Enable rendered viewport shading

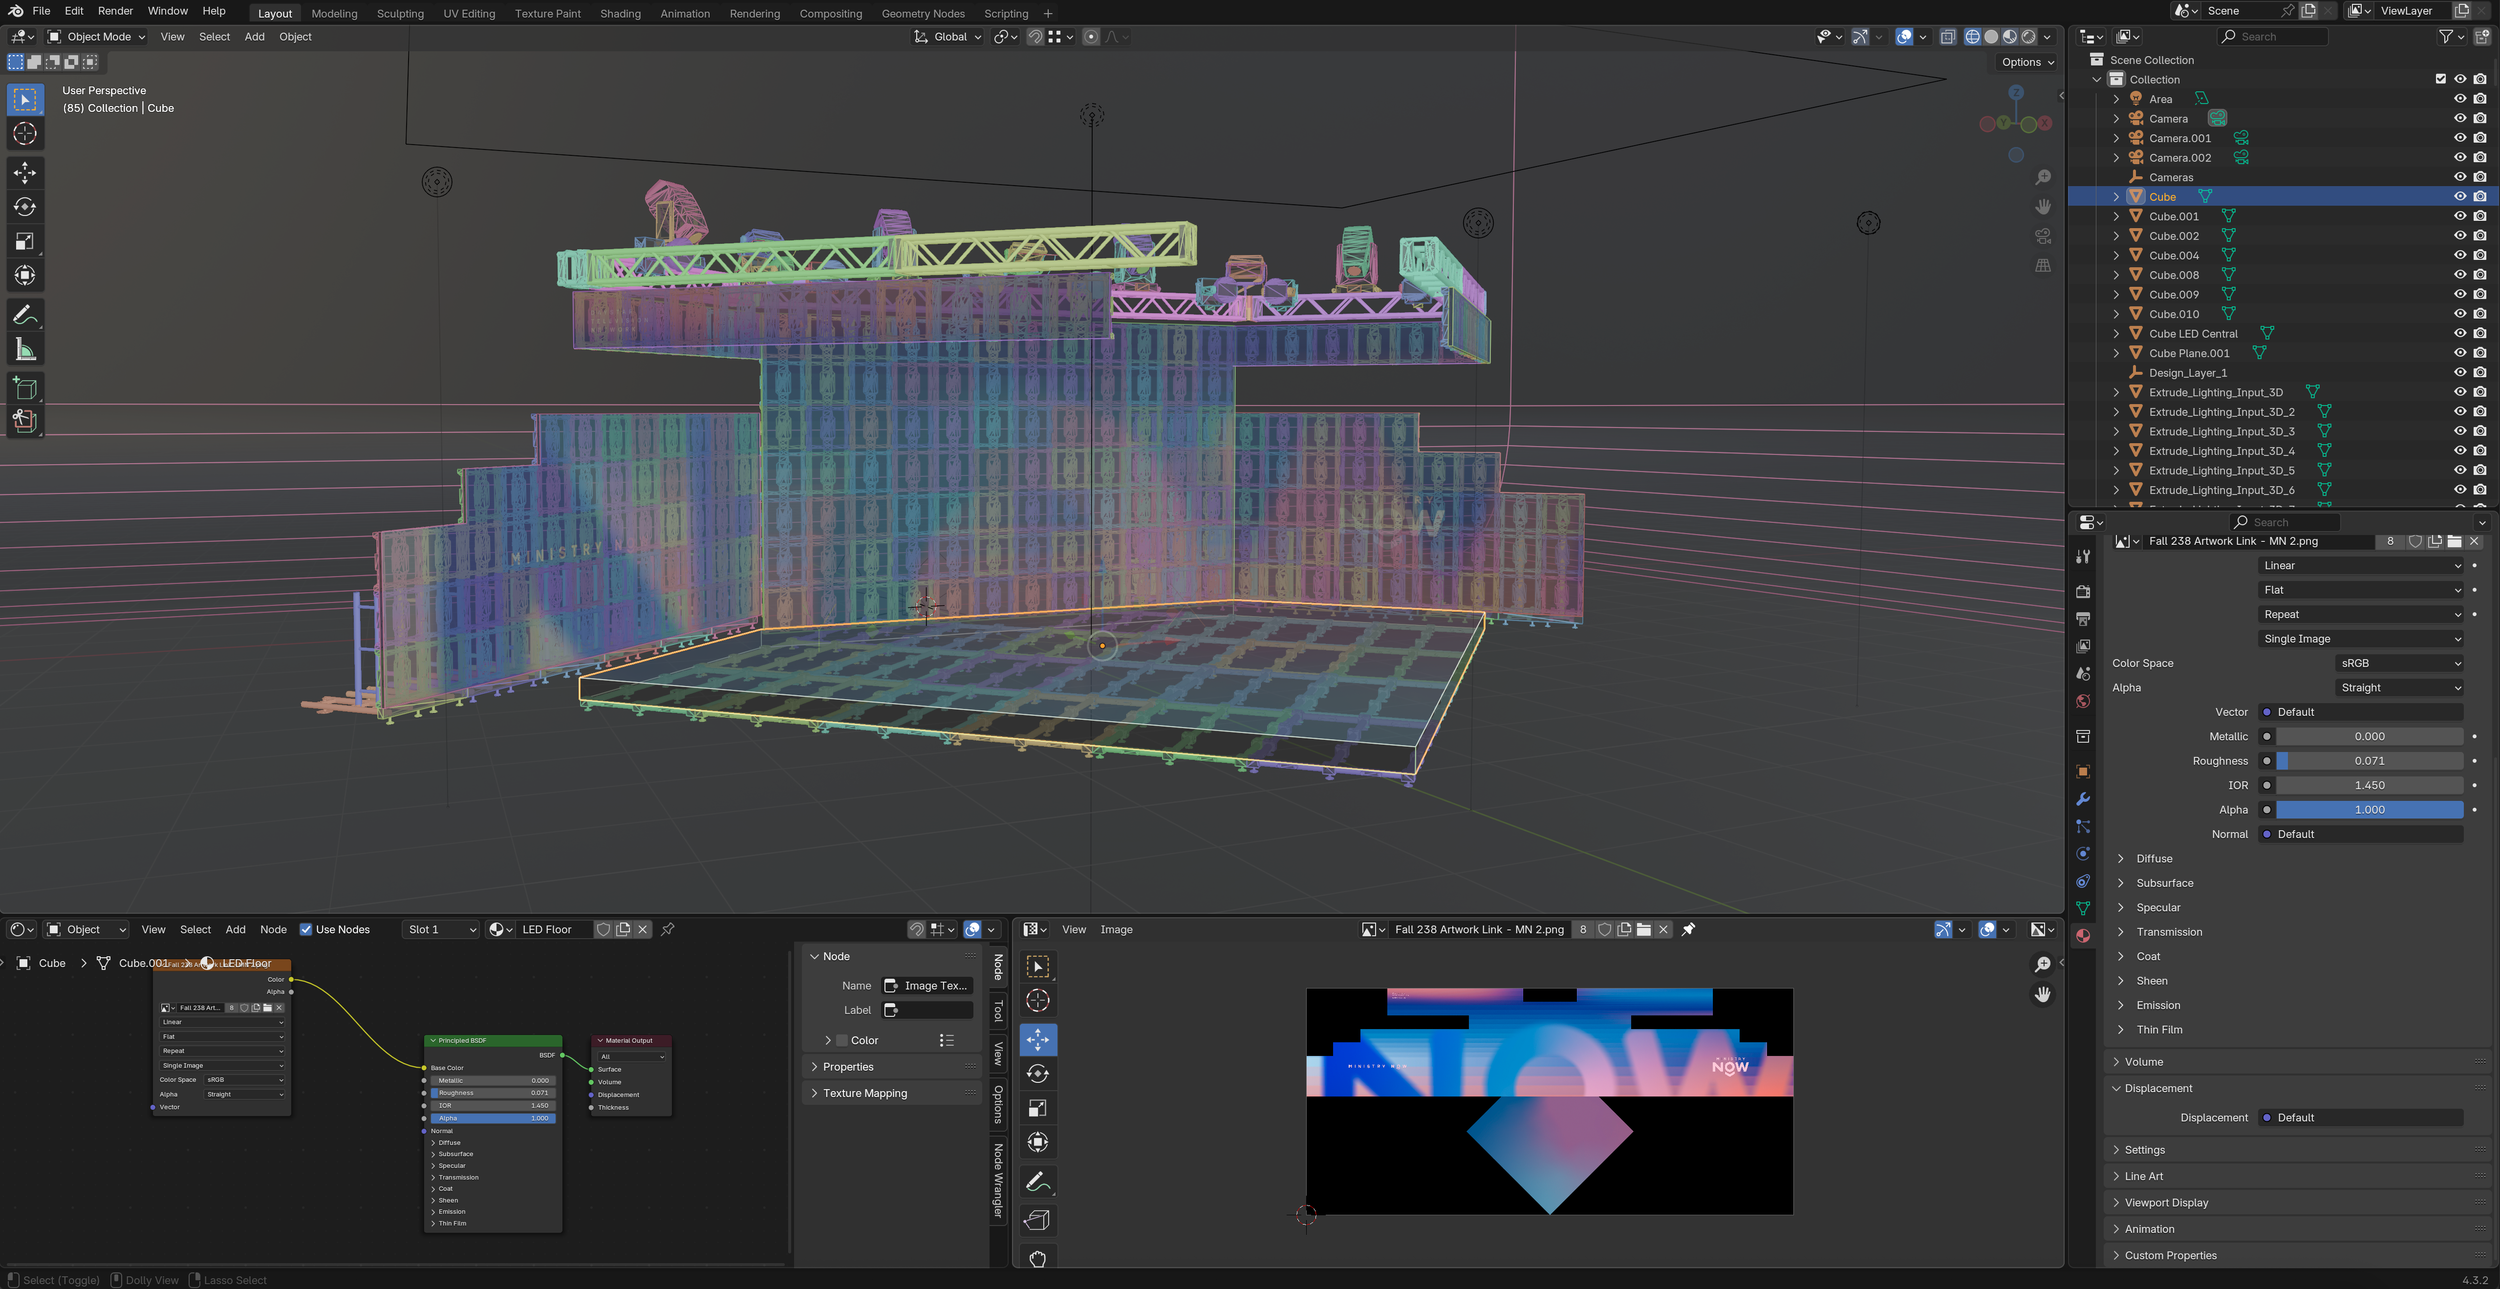[2028, 36]
